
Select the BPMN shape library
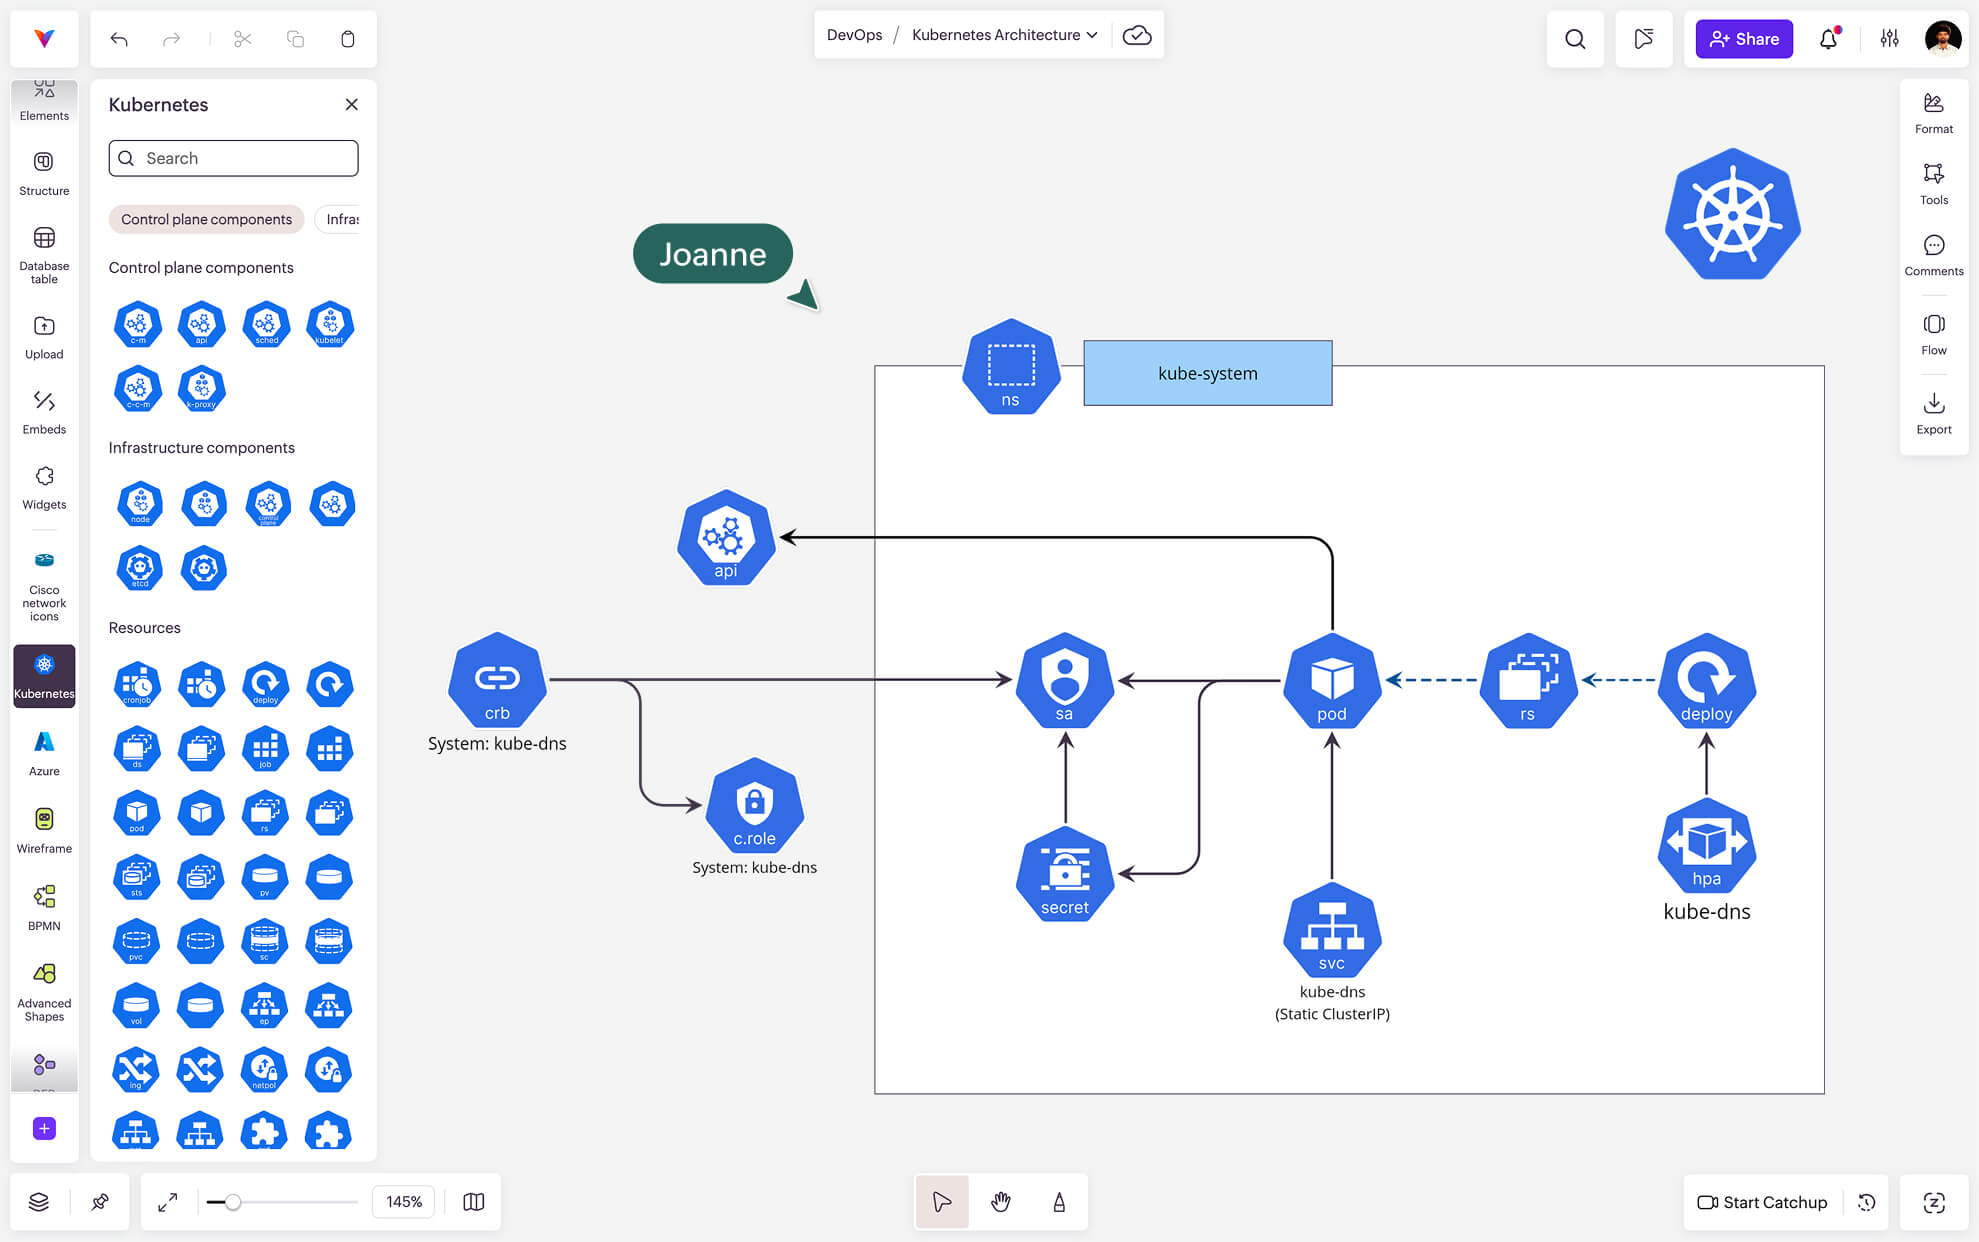tap(44, 908)
